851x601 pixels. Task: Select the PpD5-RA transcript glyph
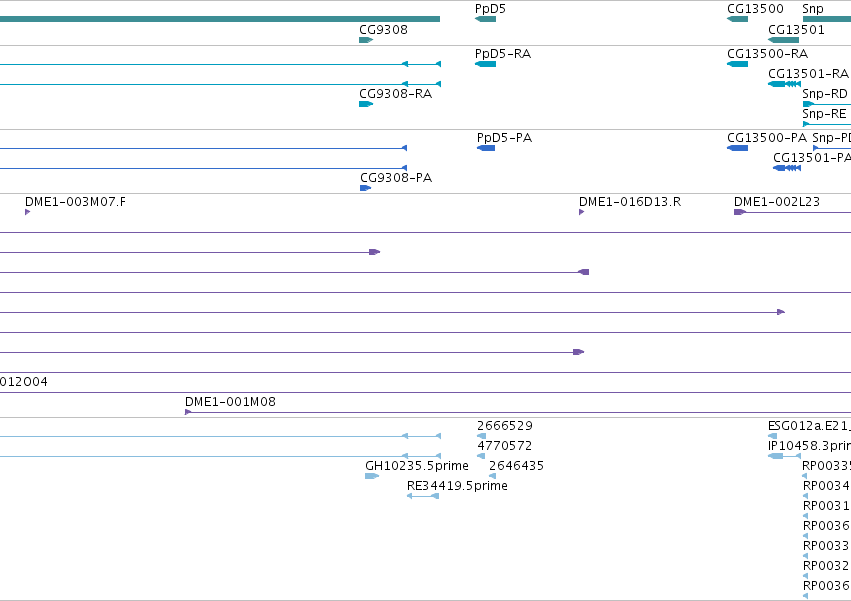pyautogui.click(x=485, y=64)
